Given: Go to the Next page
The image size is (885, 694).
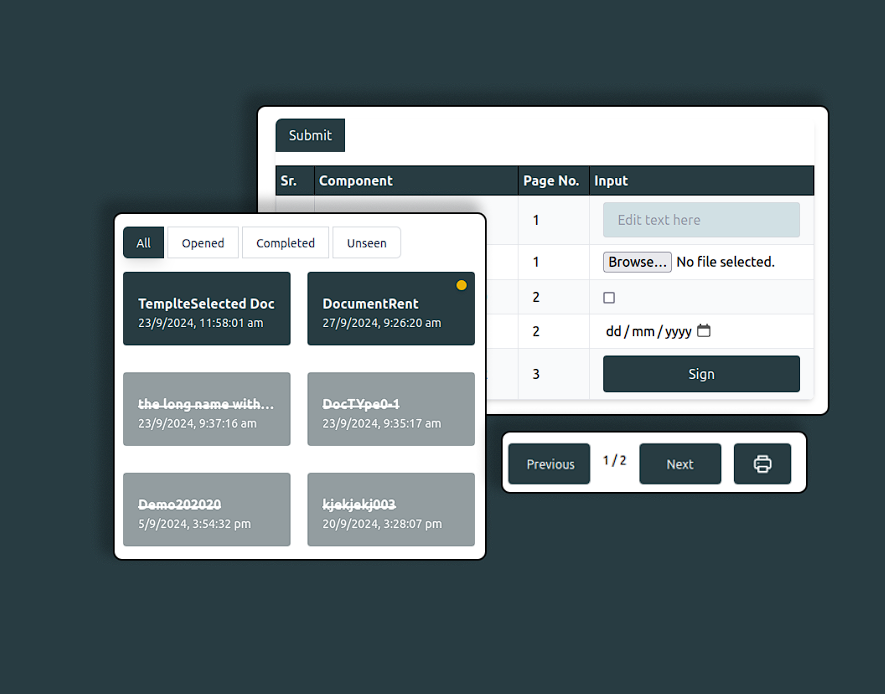Looking at the screenshot, I should point(680,464).
